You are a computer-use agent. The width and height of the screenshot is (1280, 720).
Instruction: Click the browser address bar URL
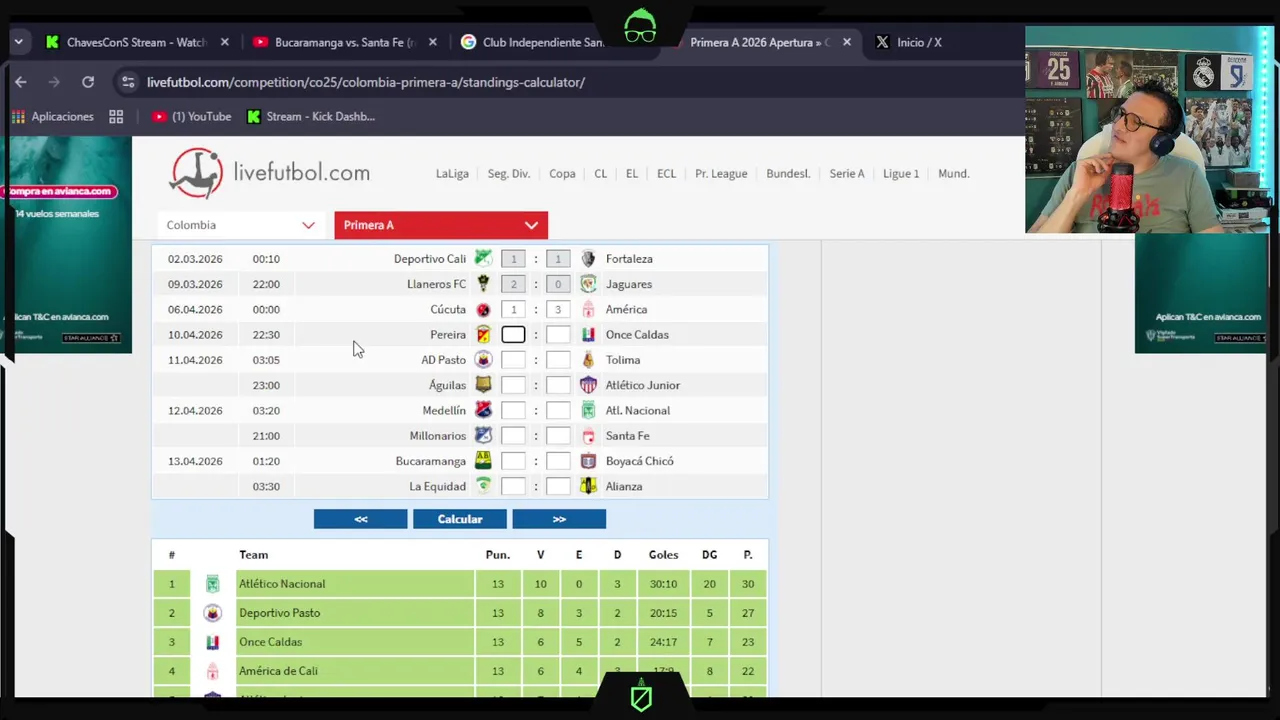coord(366,82)
